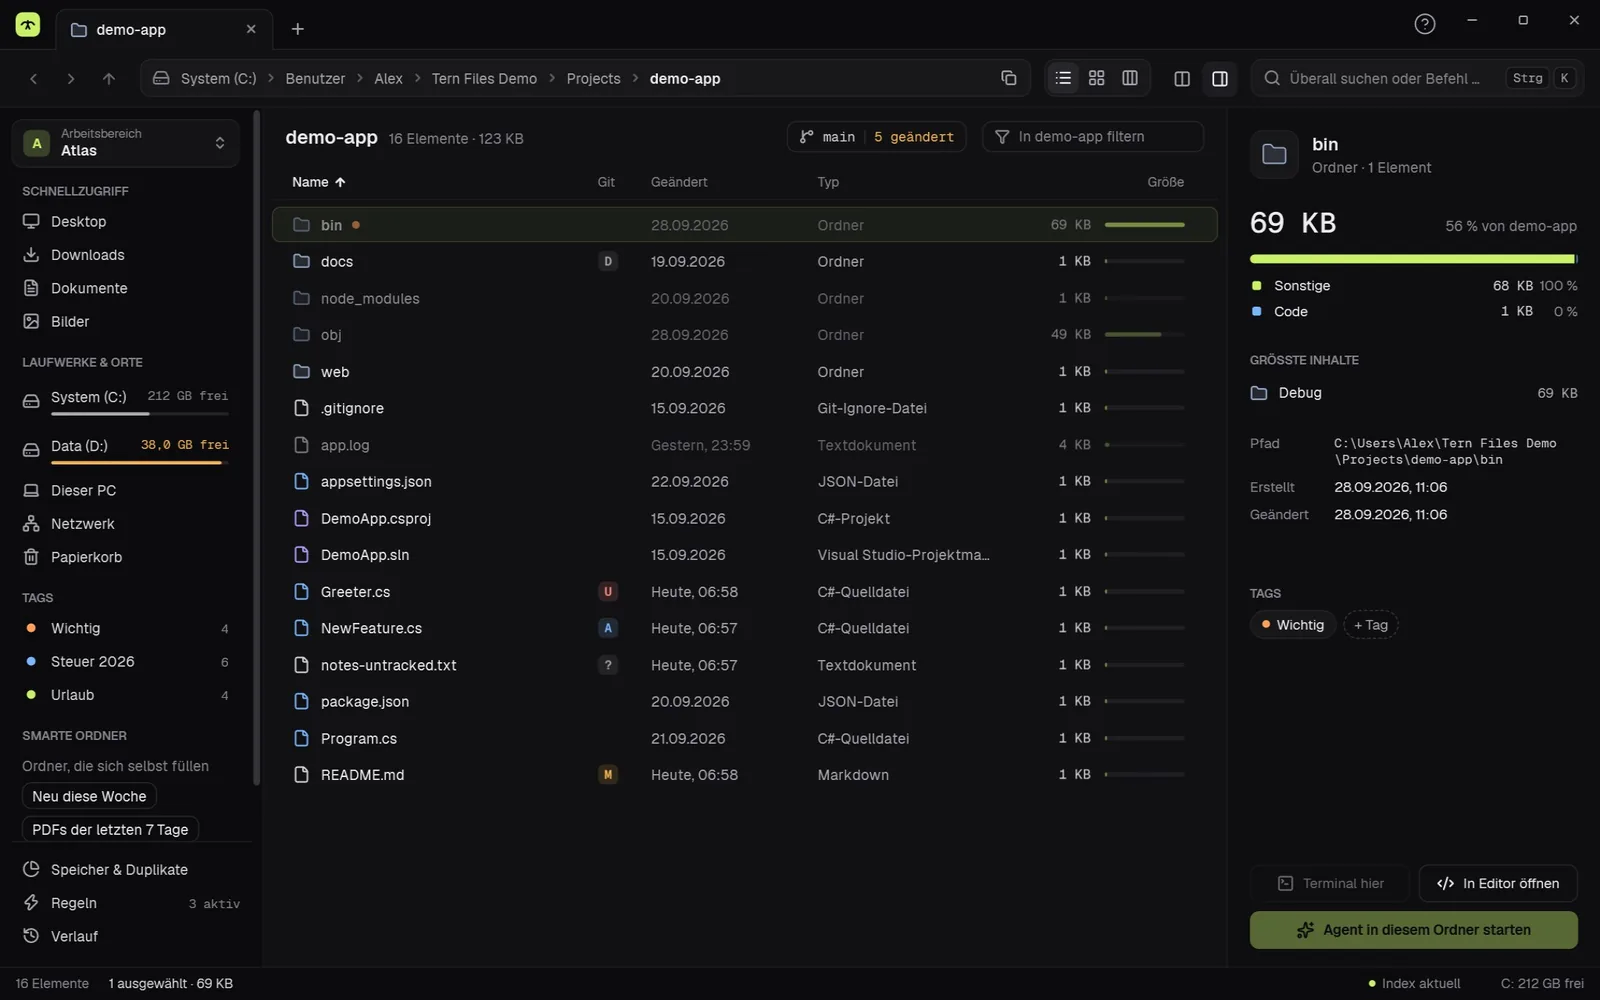Go back using the left arrow
Image resolution: width=1600 pixels, height=1000 pixels.
33,78
